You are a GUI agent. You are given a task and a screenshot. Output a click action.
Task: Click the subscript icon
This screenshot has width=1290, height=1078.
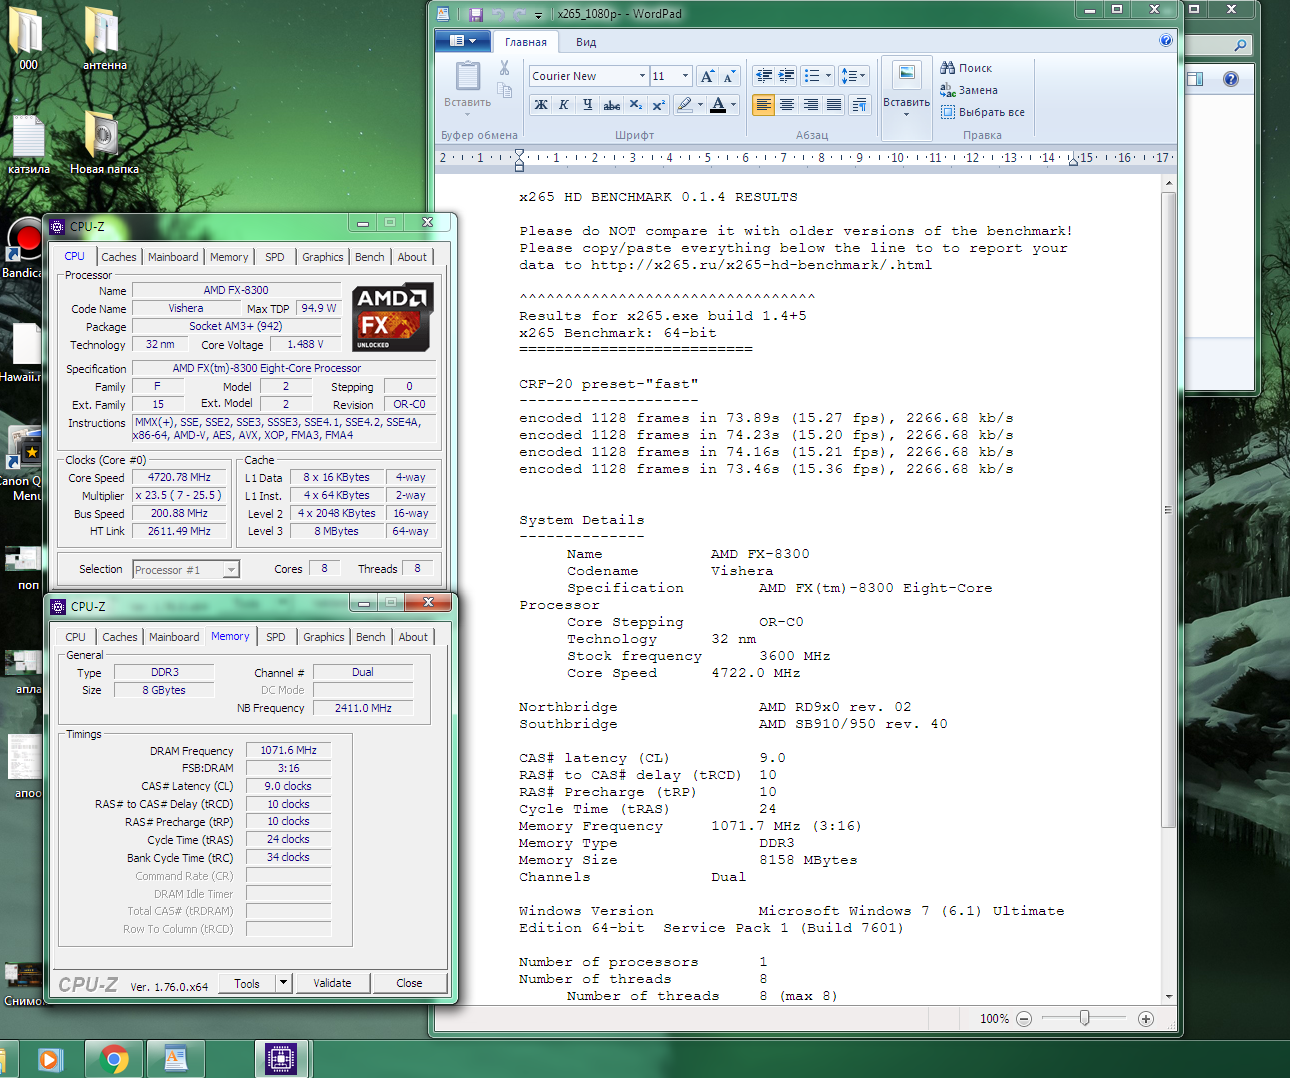(x=635, y=105)
